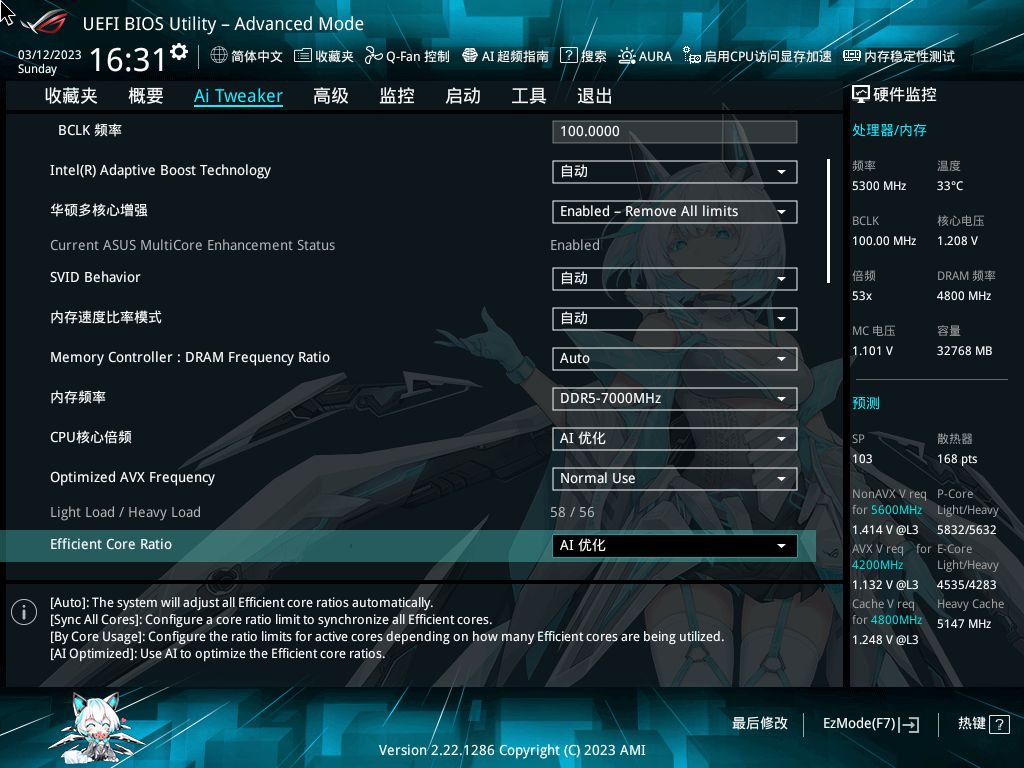Open the 工具 menu tab

[527, 95]
